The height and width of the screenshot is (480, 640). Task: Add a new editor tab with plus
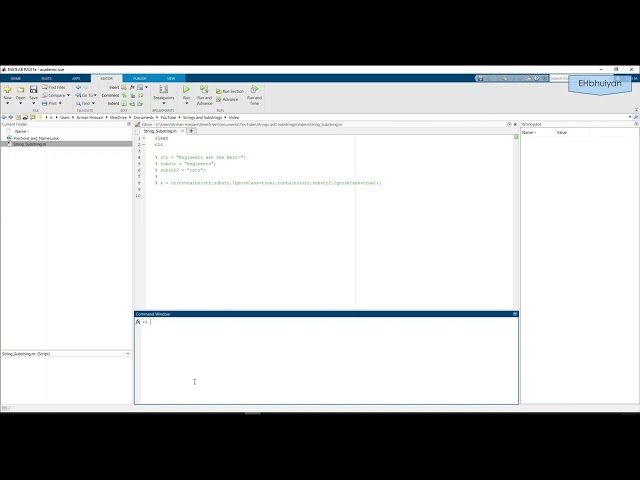(x=191, y=131)
